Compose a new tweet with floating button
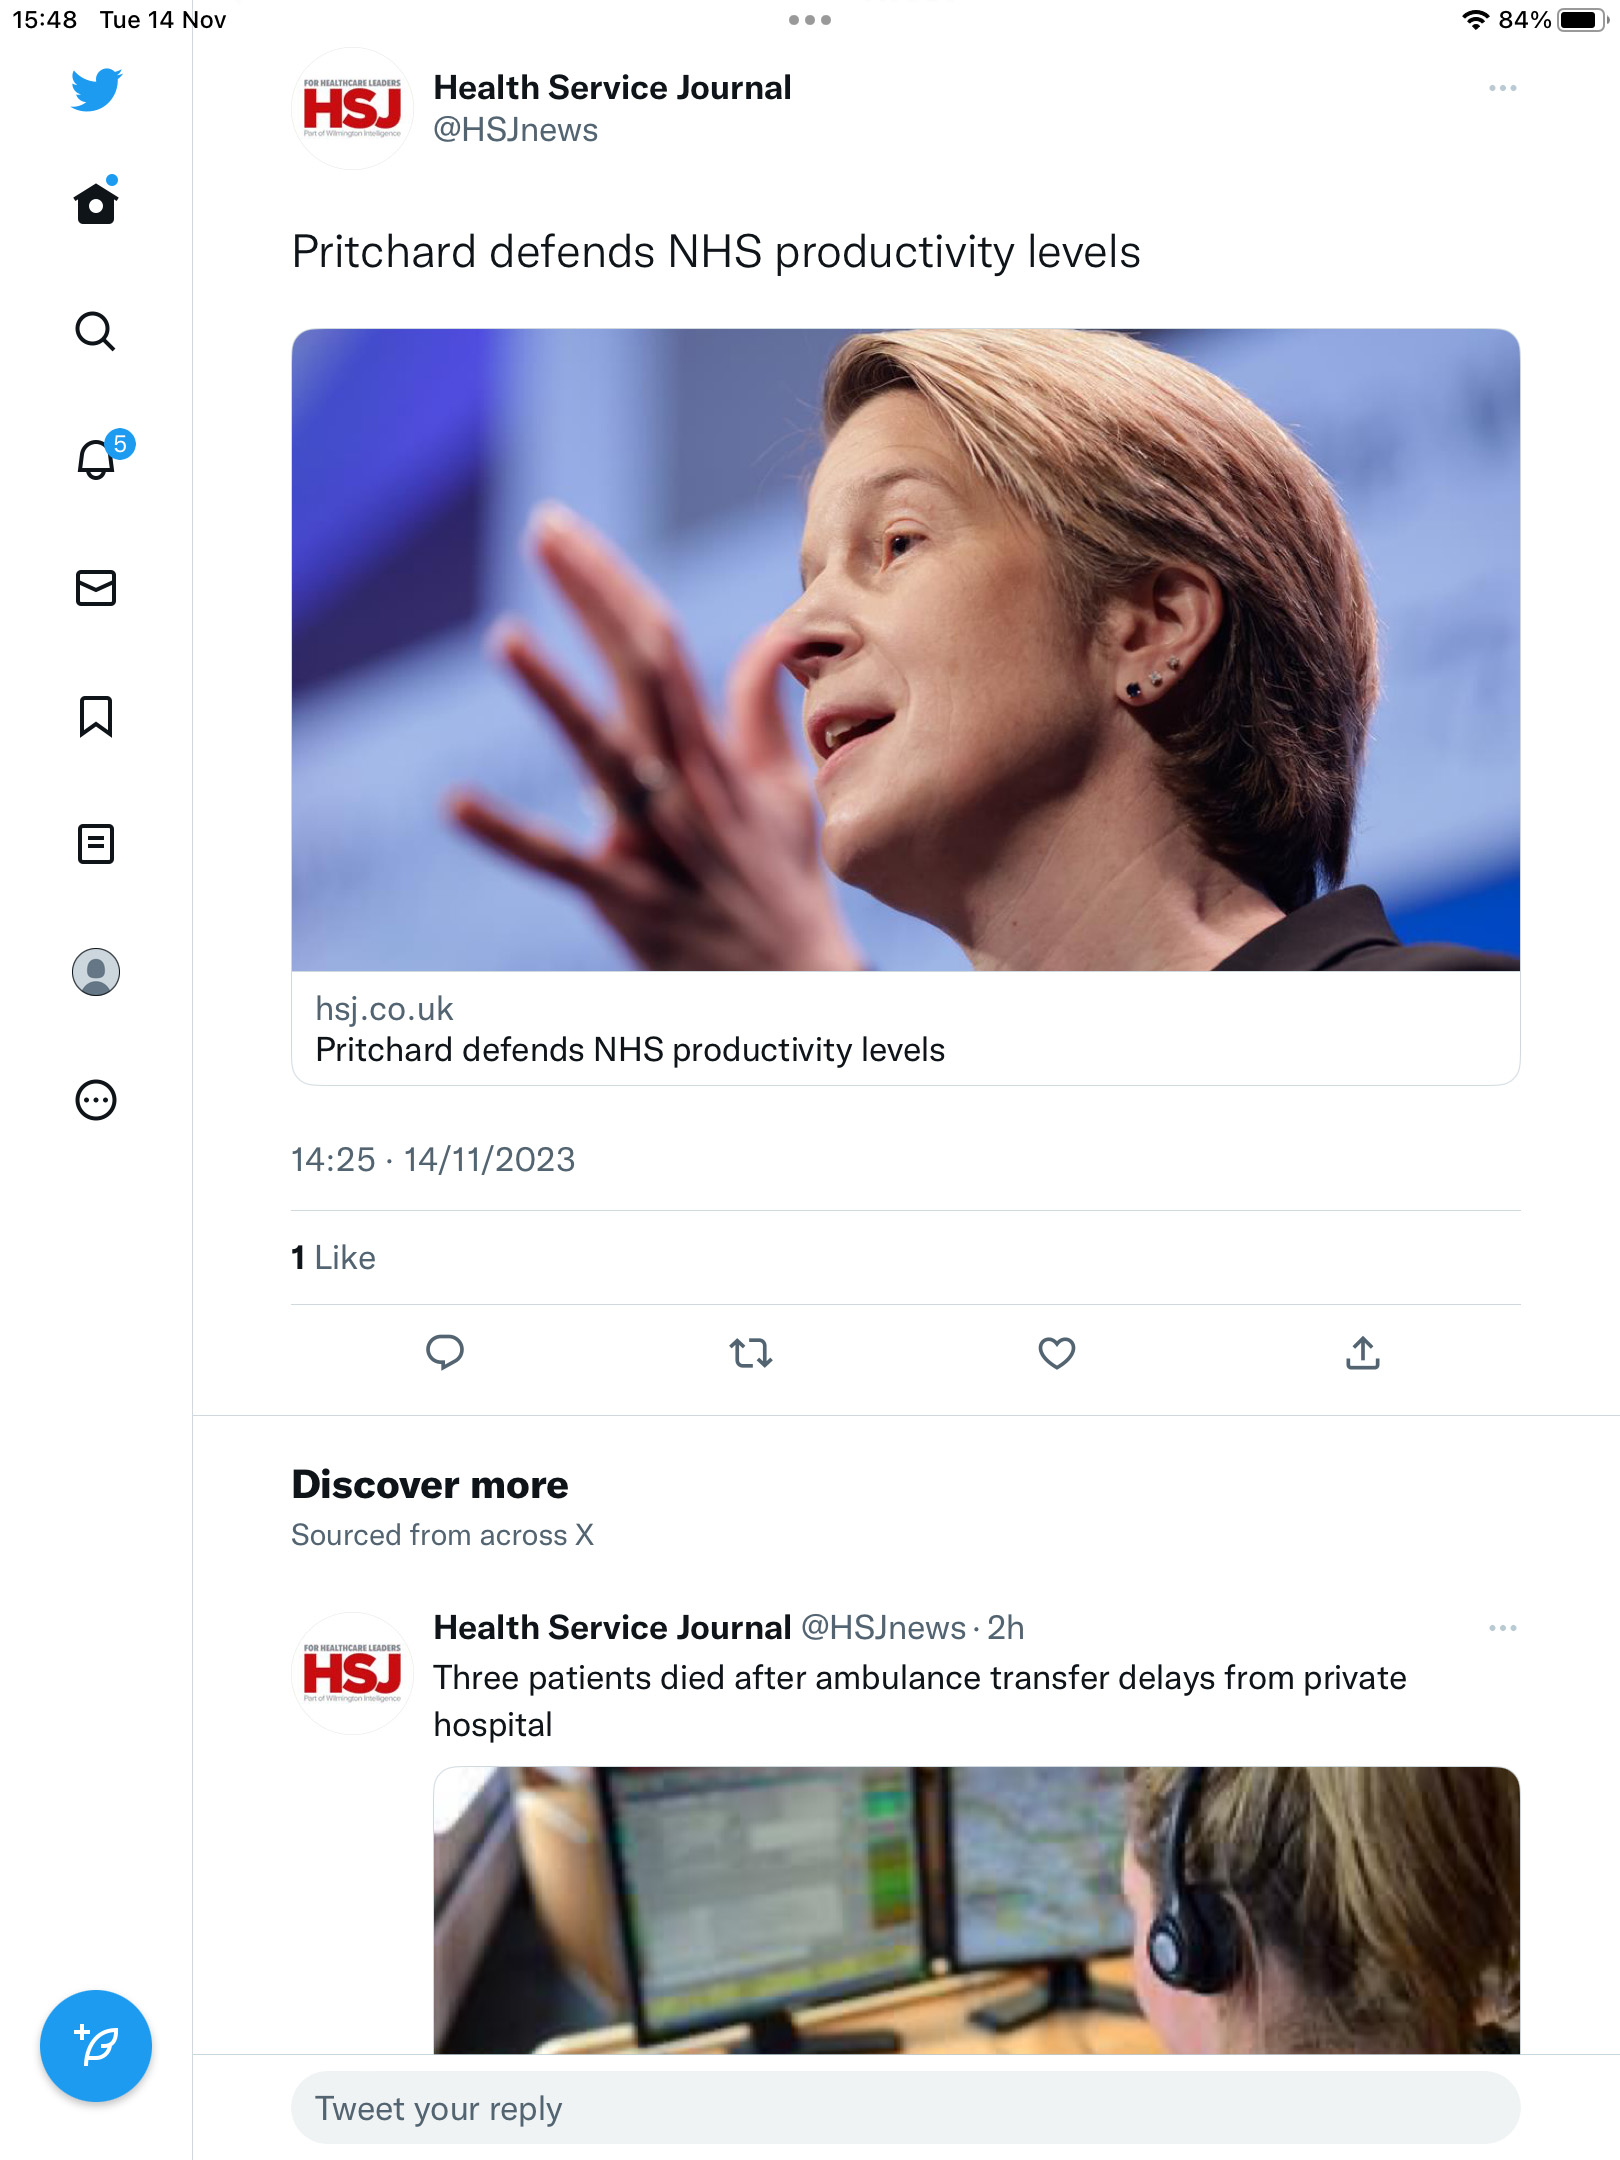 coord(96,2046)
